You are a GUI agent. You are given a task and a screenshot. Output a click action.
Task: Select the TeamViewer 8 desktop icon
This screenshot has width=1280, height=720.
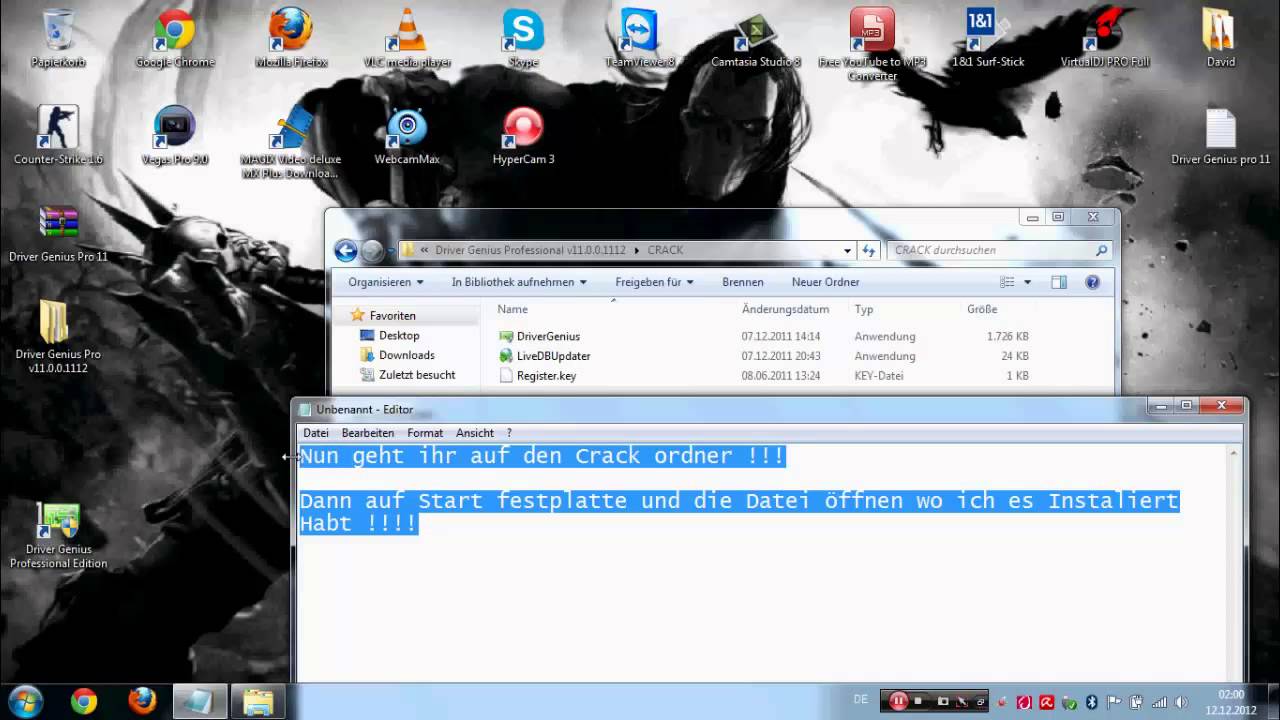click(x=640, y=38)
